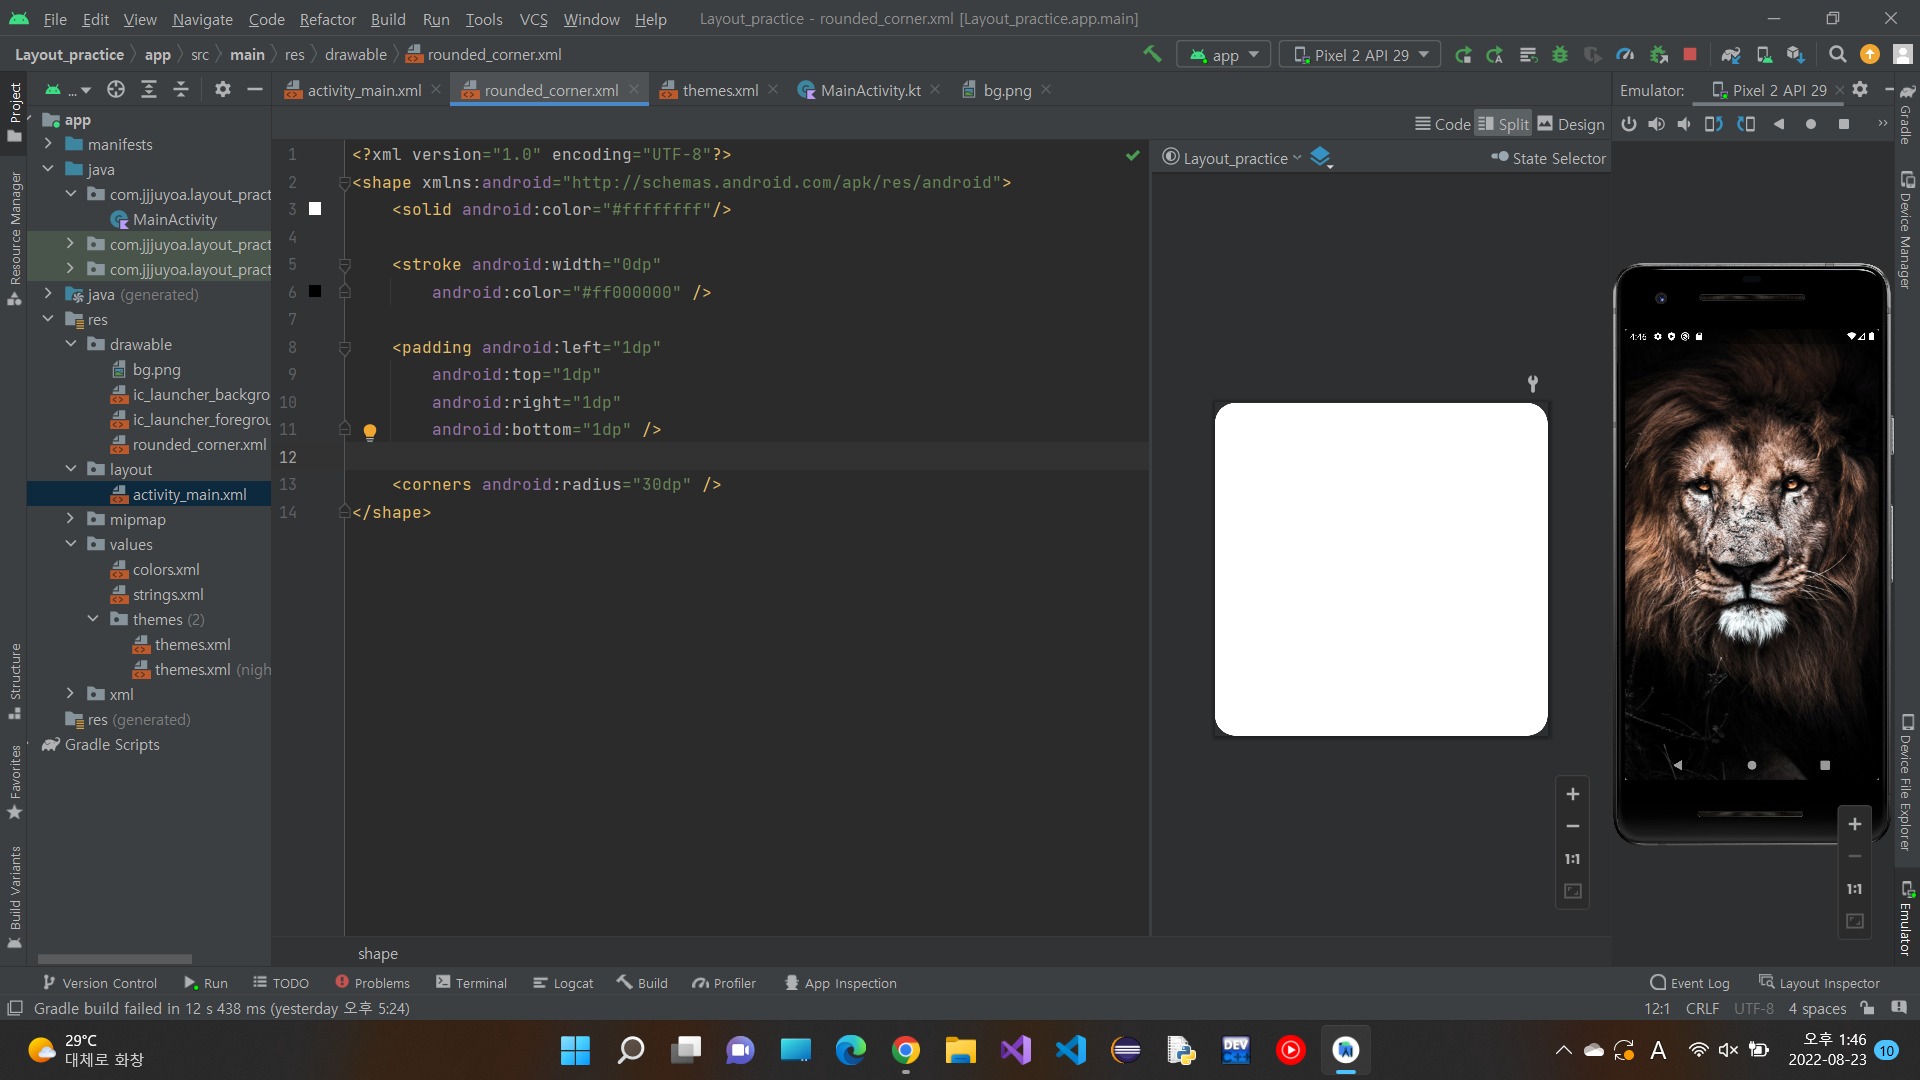This screenshot has height=1080, width=1920.
Task: Switch editor to Code view mode
Action: click(1442, 124)
